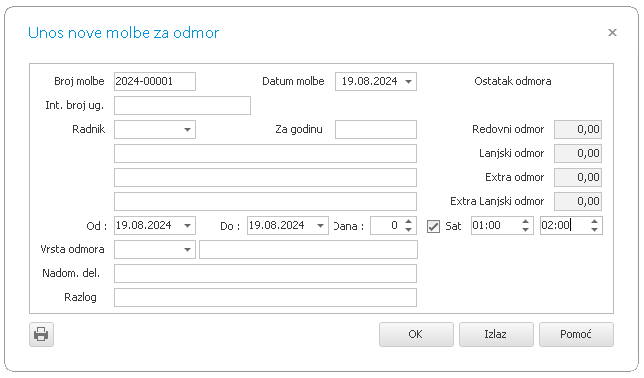Increase the Dana value with up arrow
Viewport: 644px width, 378px height.
408,221
